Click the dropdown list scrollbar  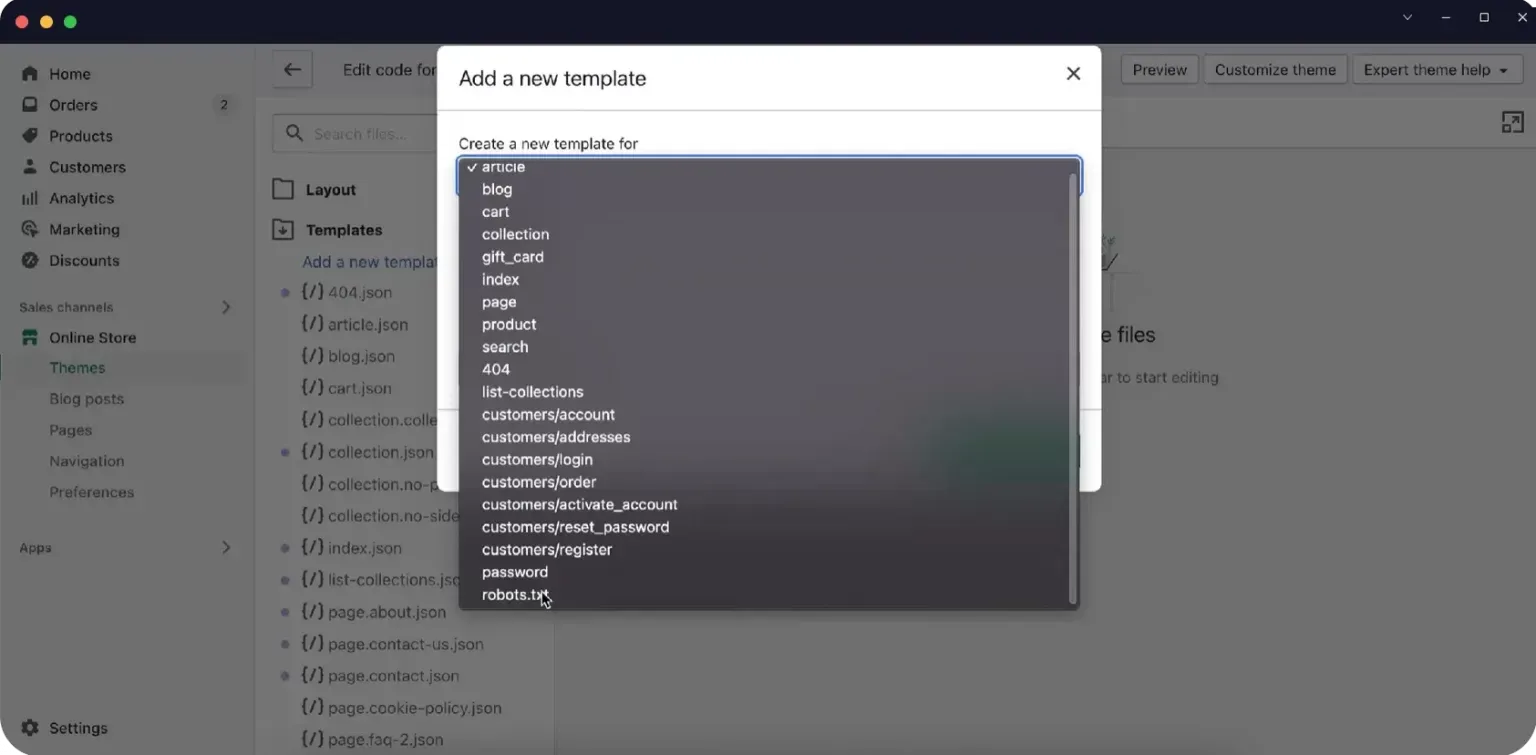pos(1073,388)
